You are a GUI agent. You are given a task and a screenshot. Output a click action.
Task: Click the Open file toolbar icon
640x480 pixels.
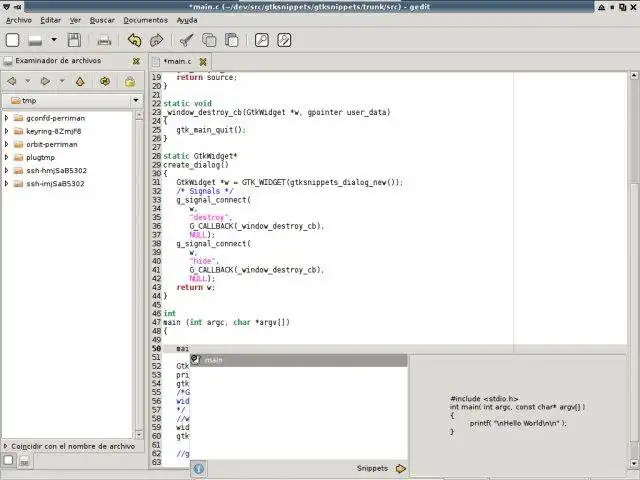(35, 40)
